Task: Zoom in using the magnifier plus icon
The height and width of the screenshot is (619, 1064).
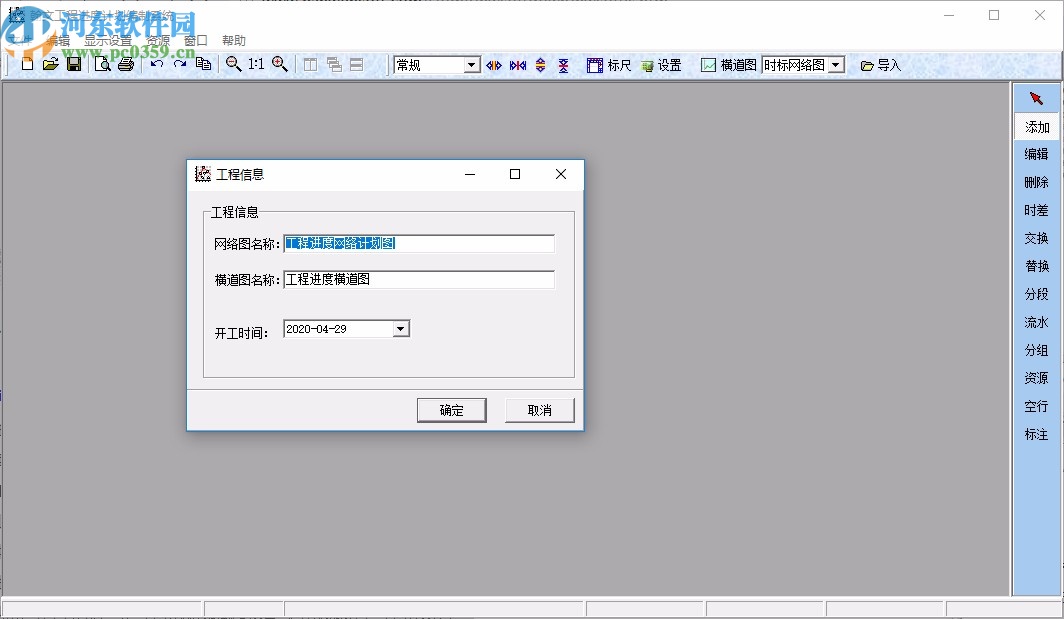Action: point(281,64)
